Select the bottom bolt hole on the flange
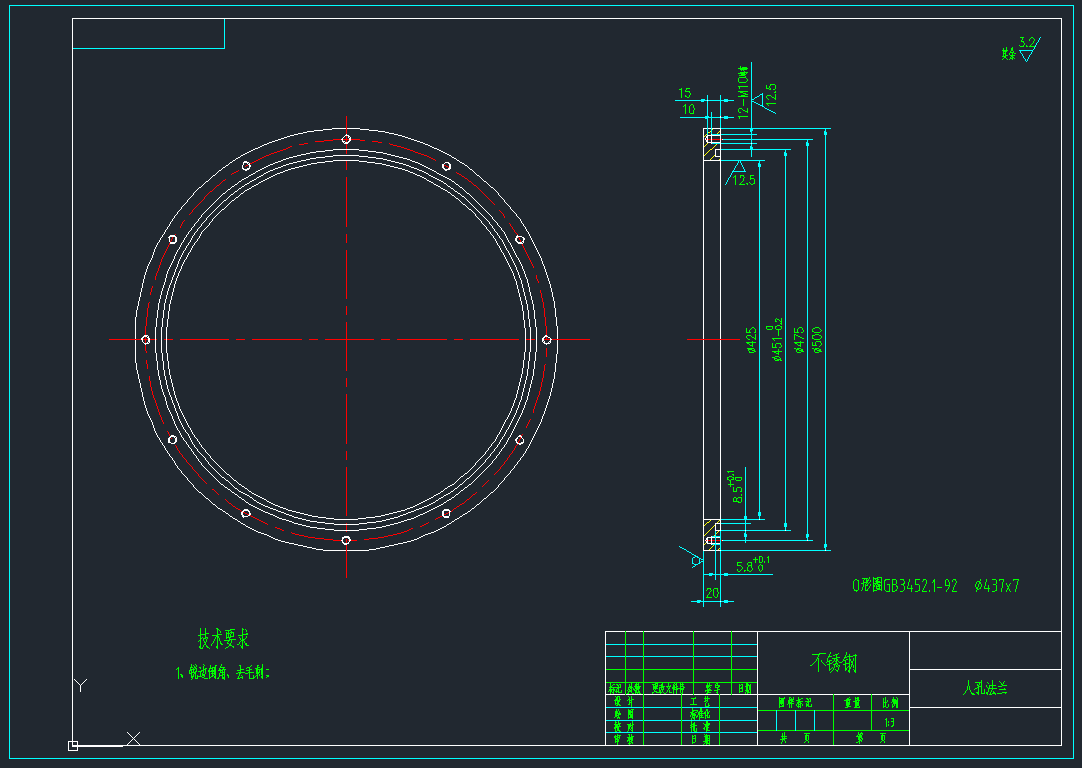Screen dimensions: 1082x768 [x=346, y=540]
